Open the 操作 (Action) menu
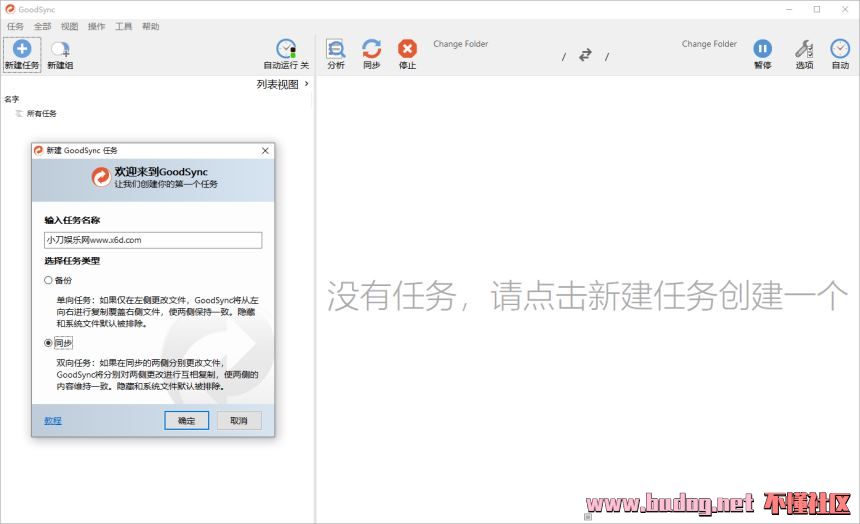Viewport: 860px width, 524px height. (97, 26)
